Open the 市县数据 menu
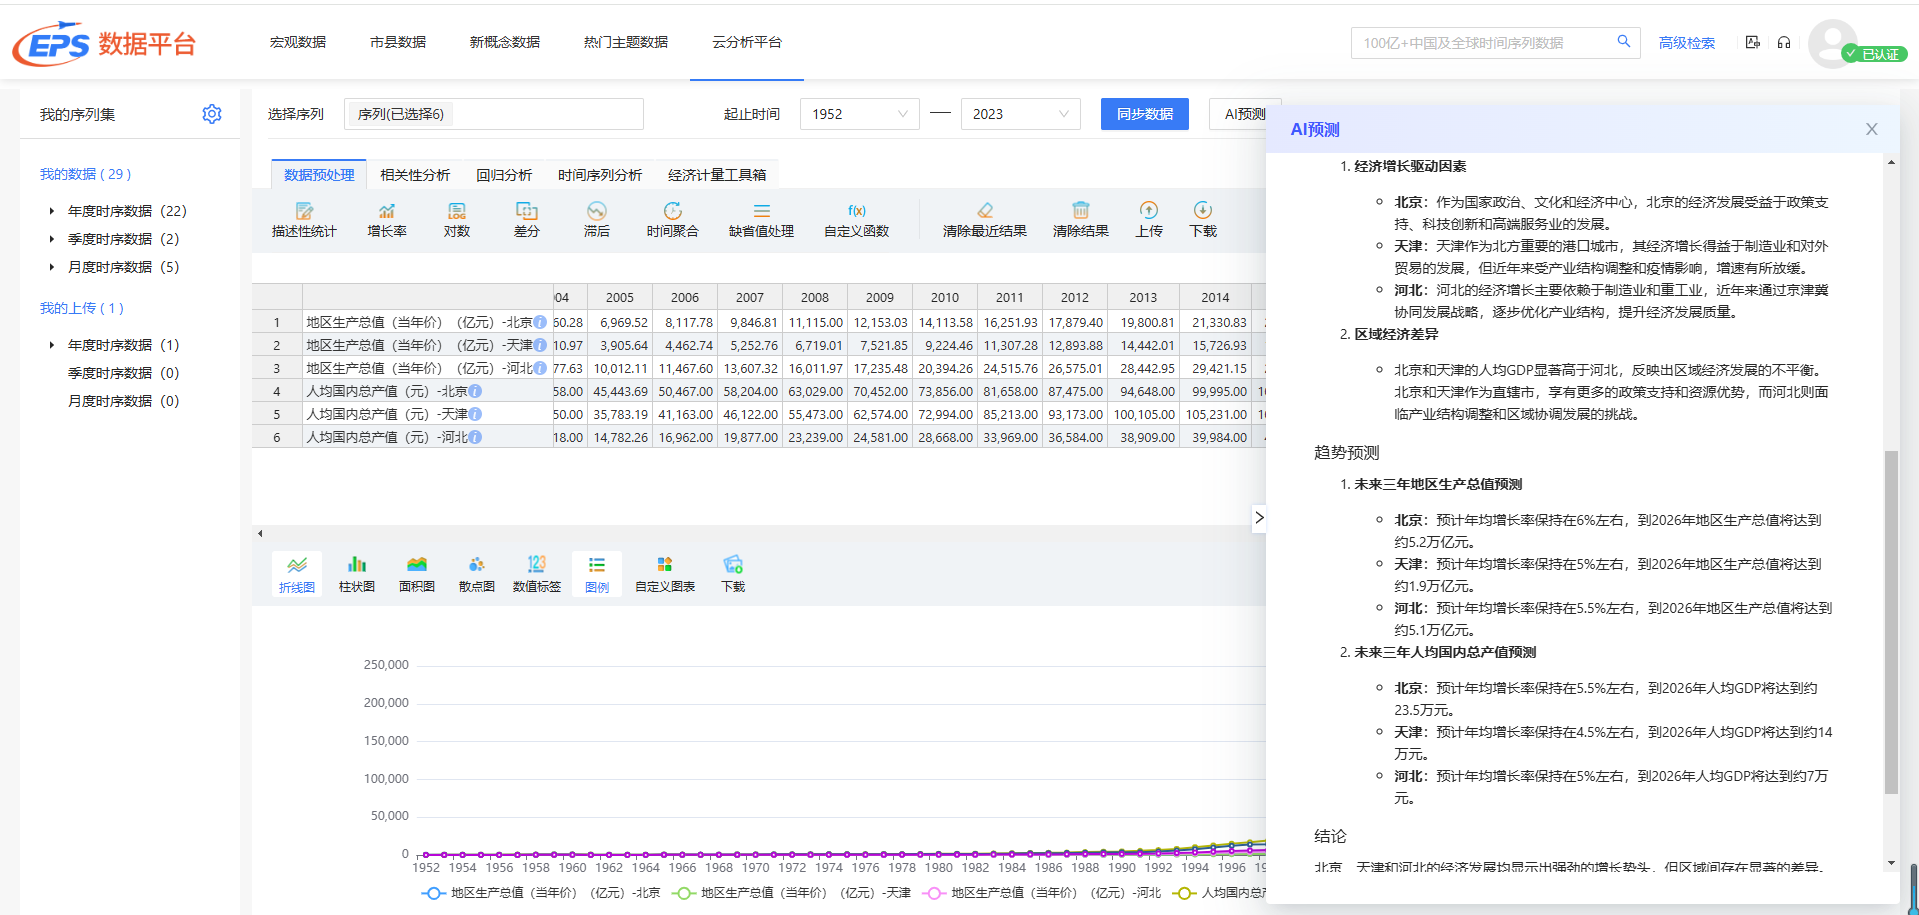The image size is (1919, 915). 398,42
